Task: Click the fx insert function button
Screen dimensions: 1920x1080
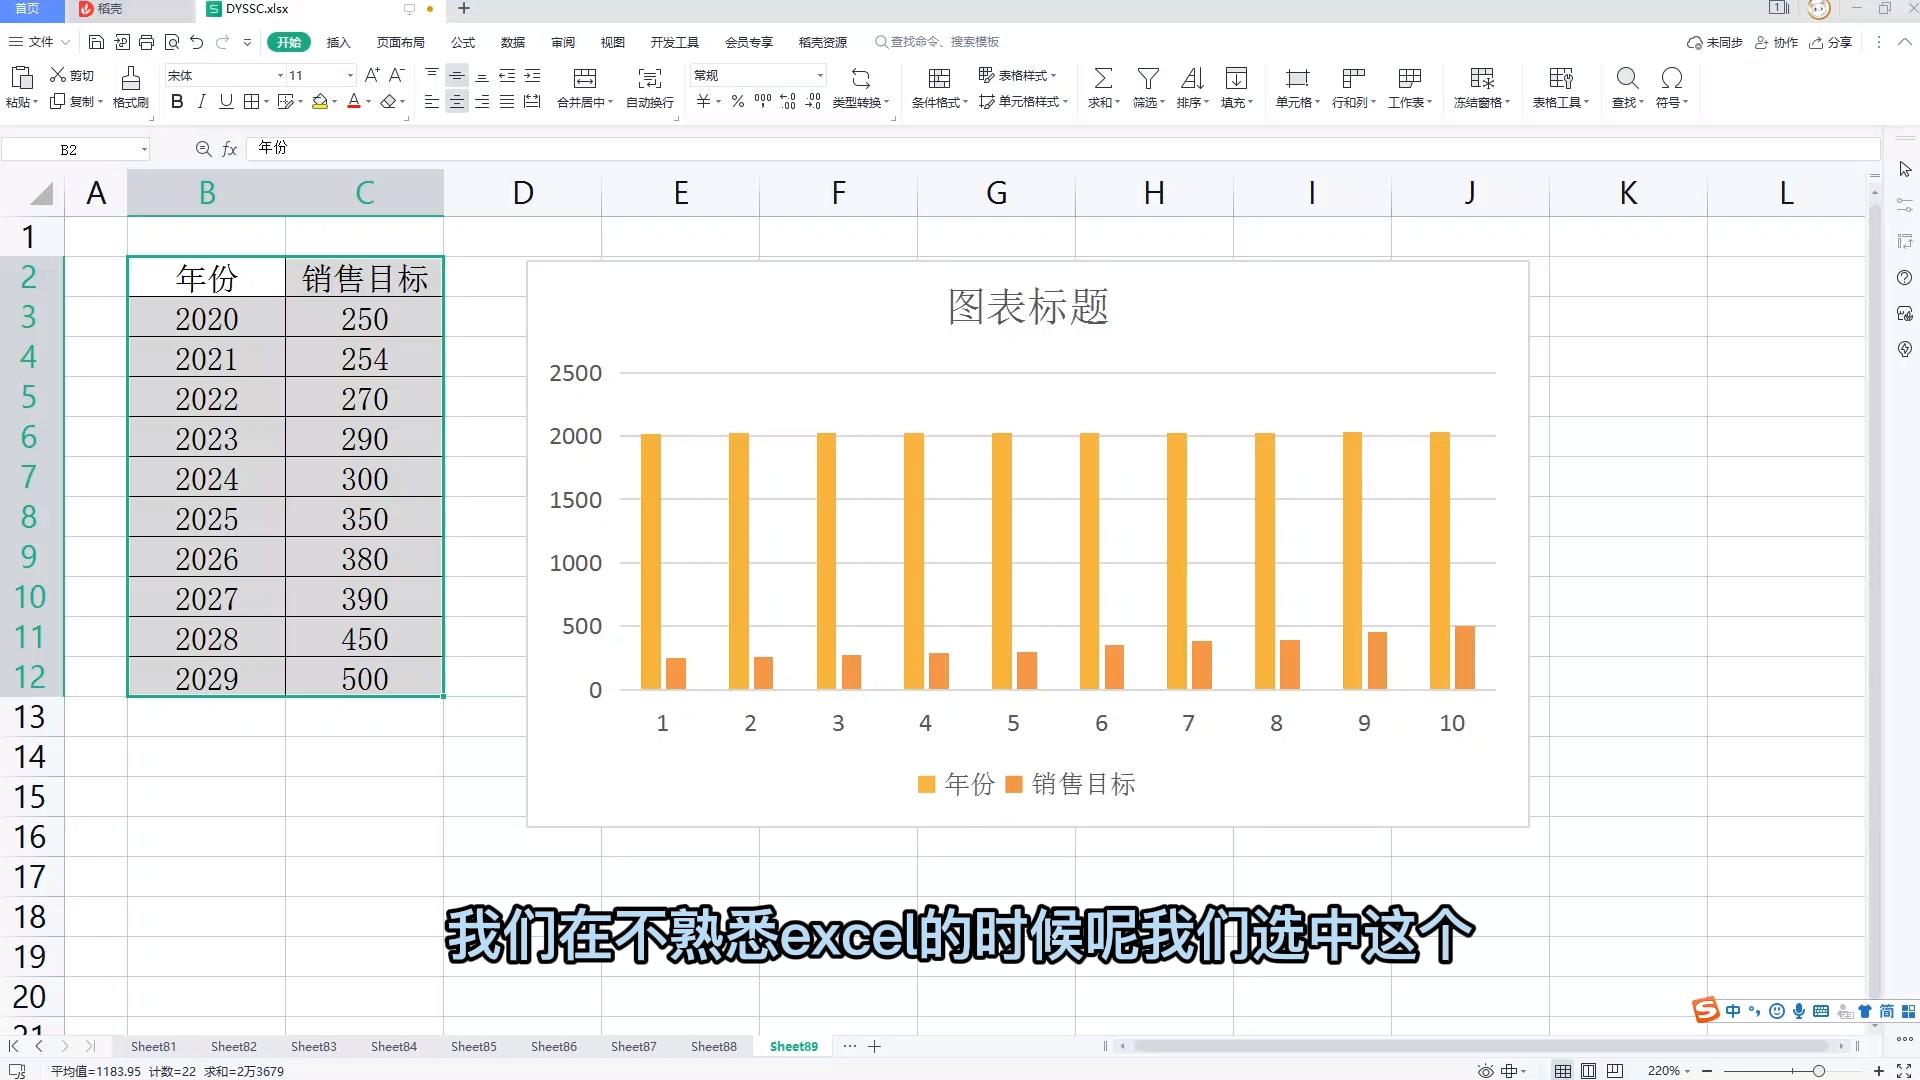Action: point(229,149)
